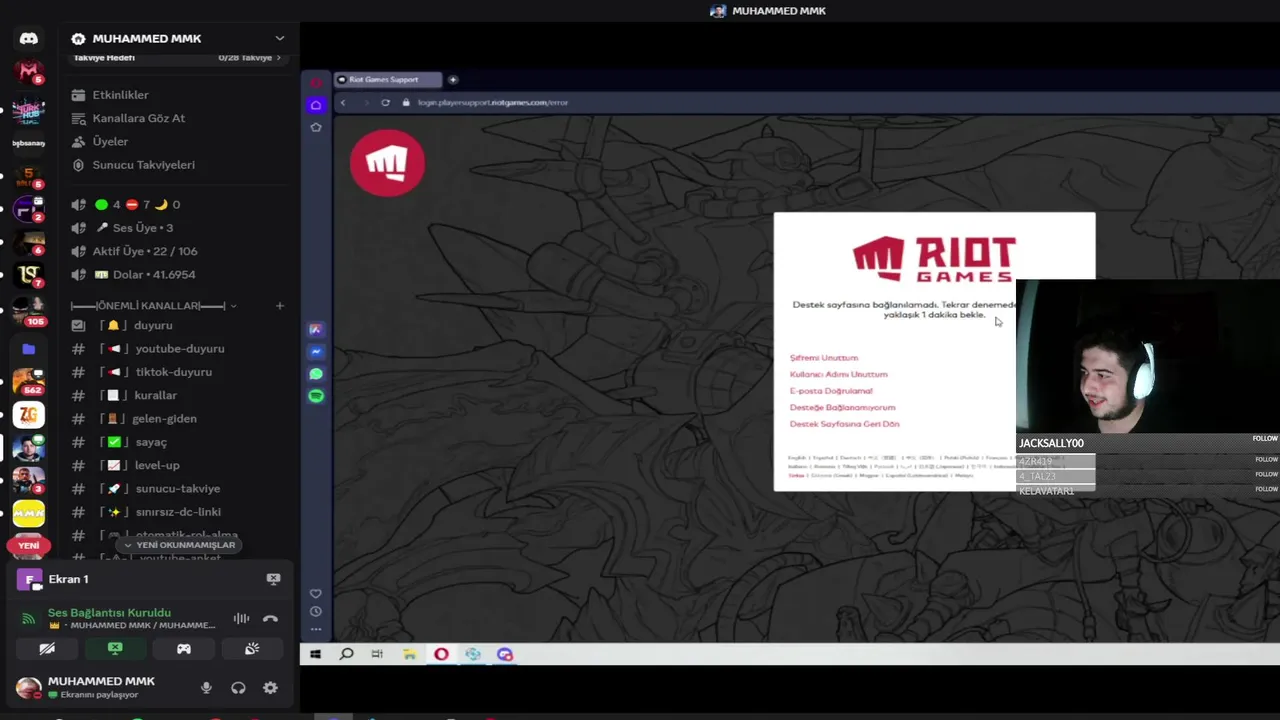Open Sunucu Takviyeleri server boosts
The image size is (1280, 720).
(143, 165)
